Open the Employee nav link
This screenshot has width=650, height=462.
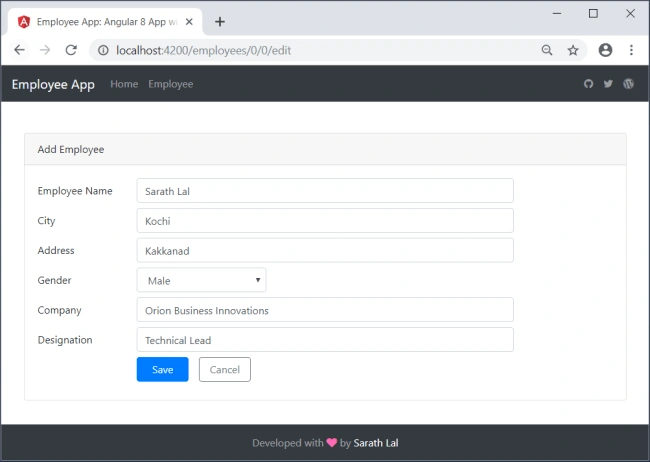pos(171,84)
